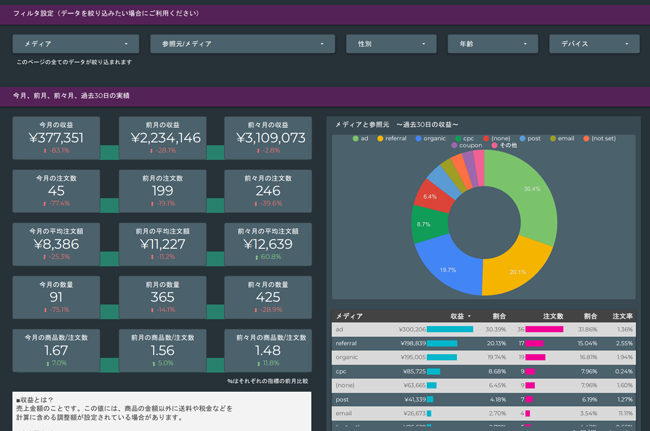The height and width of the screenshot is (431, 650).
Task: Select the 今月の数量 91 scorecard
Action: 56,298
